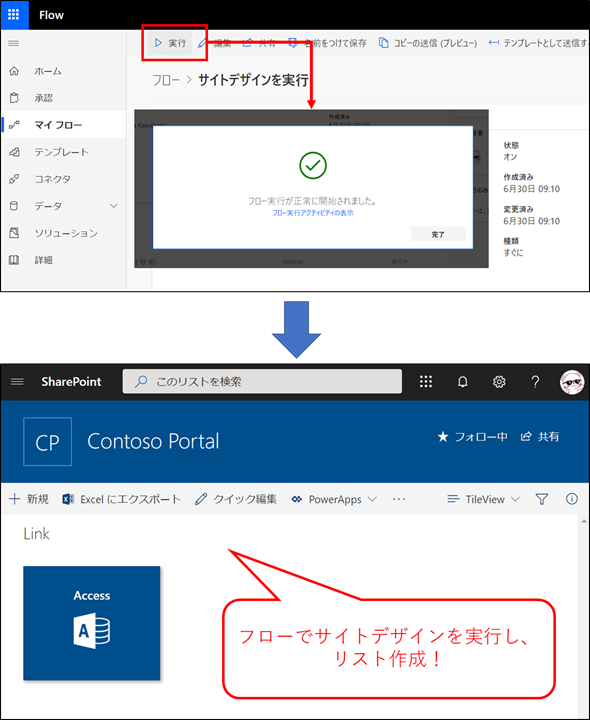Open the Flow app launcher waffle icon
Screen dimensions: 590x720
tap(14, 15)
